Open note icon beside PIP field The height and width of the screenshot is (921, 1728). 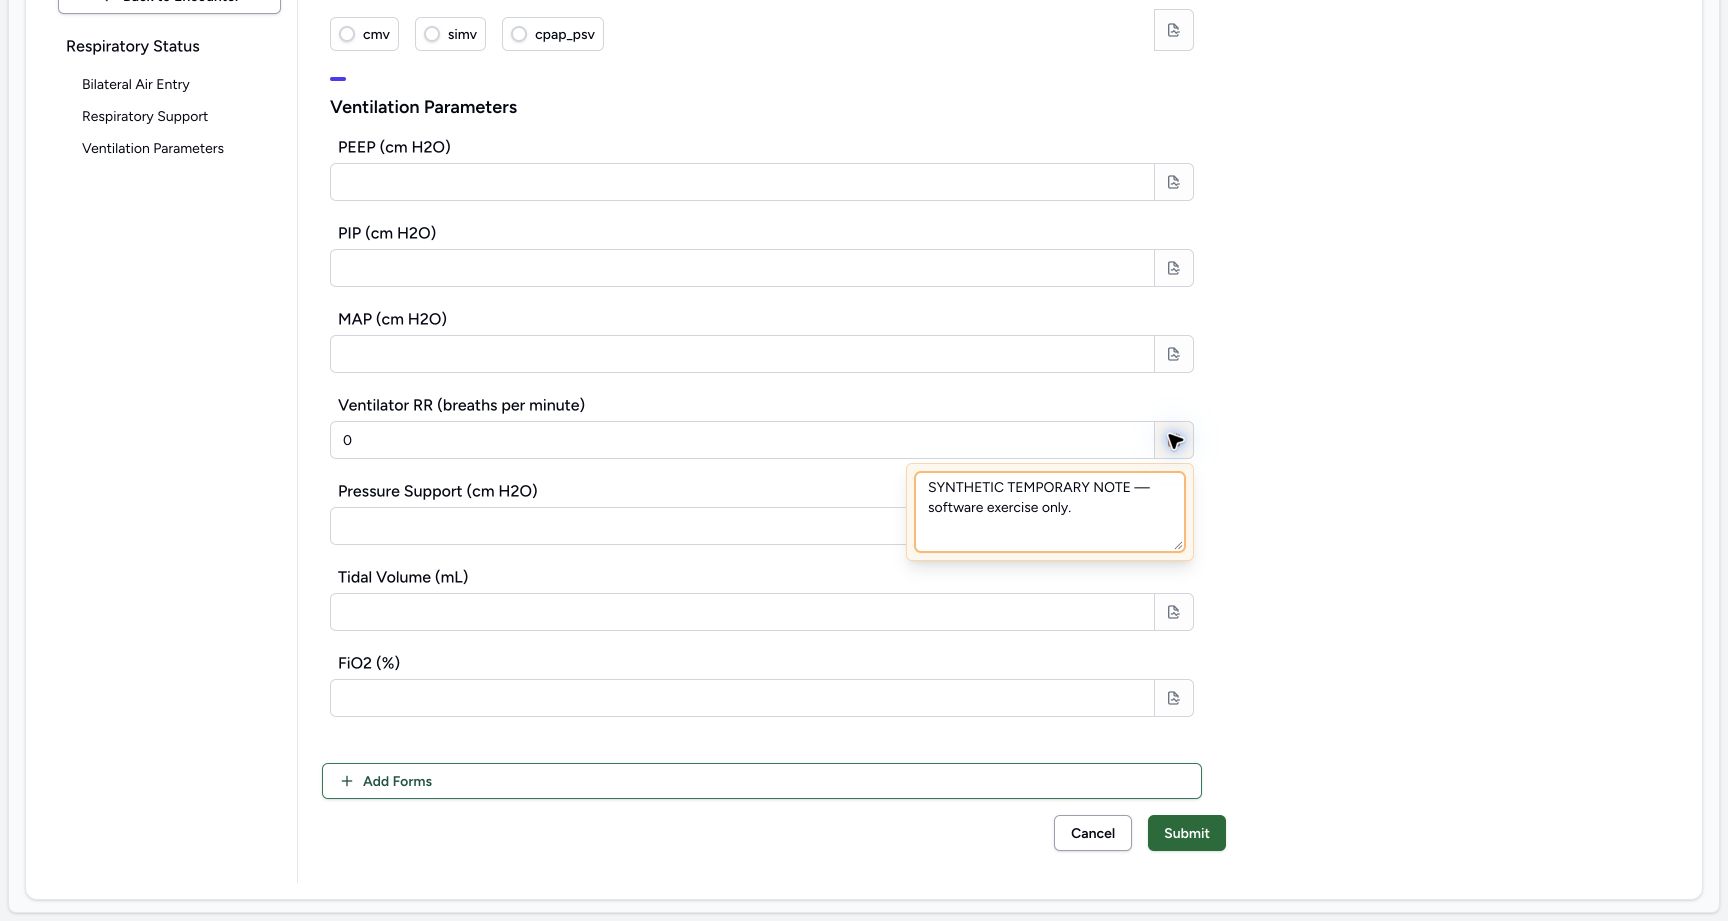tap(1174, 268)
